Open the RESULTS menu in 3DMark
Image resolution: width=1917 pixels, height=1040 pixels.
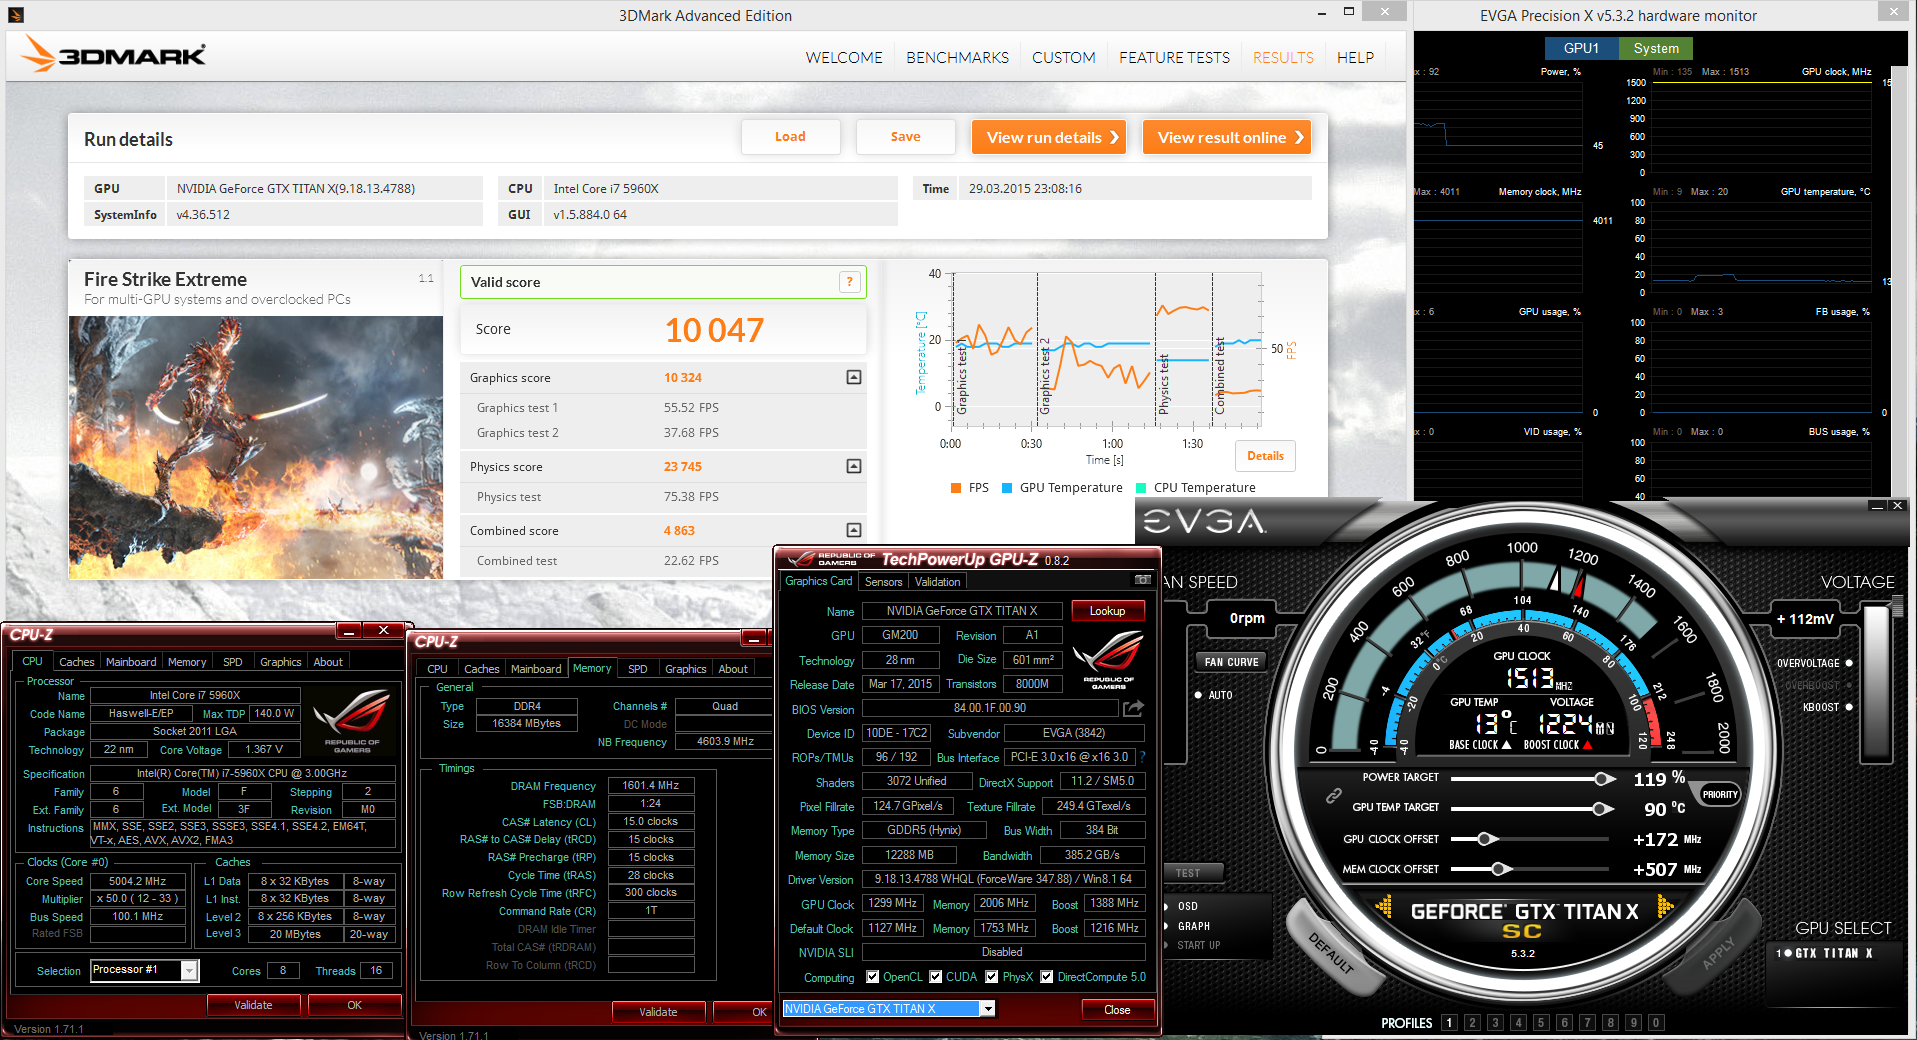coord(1283,58)
